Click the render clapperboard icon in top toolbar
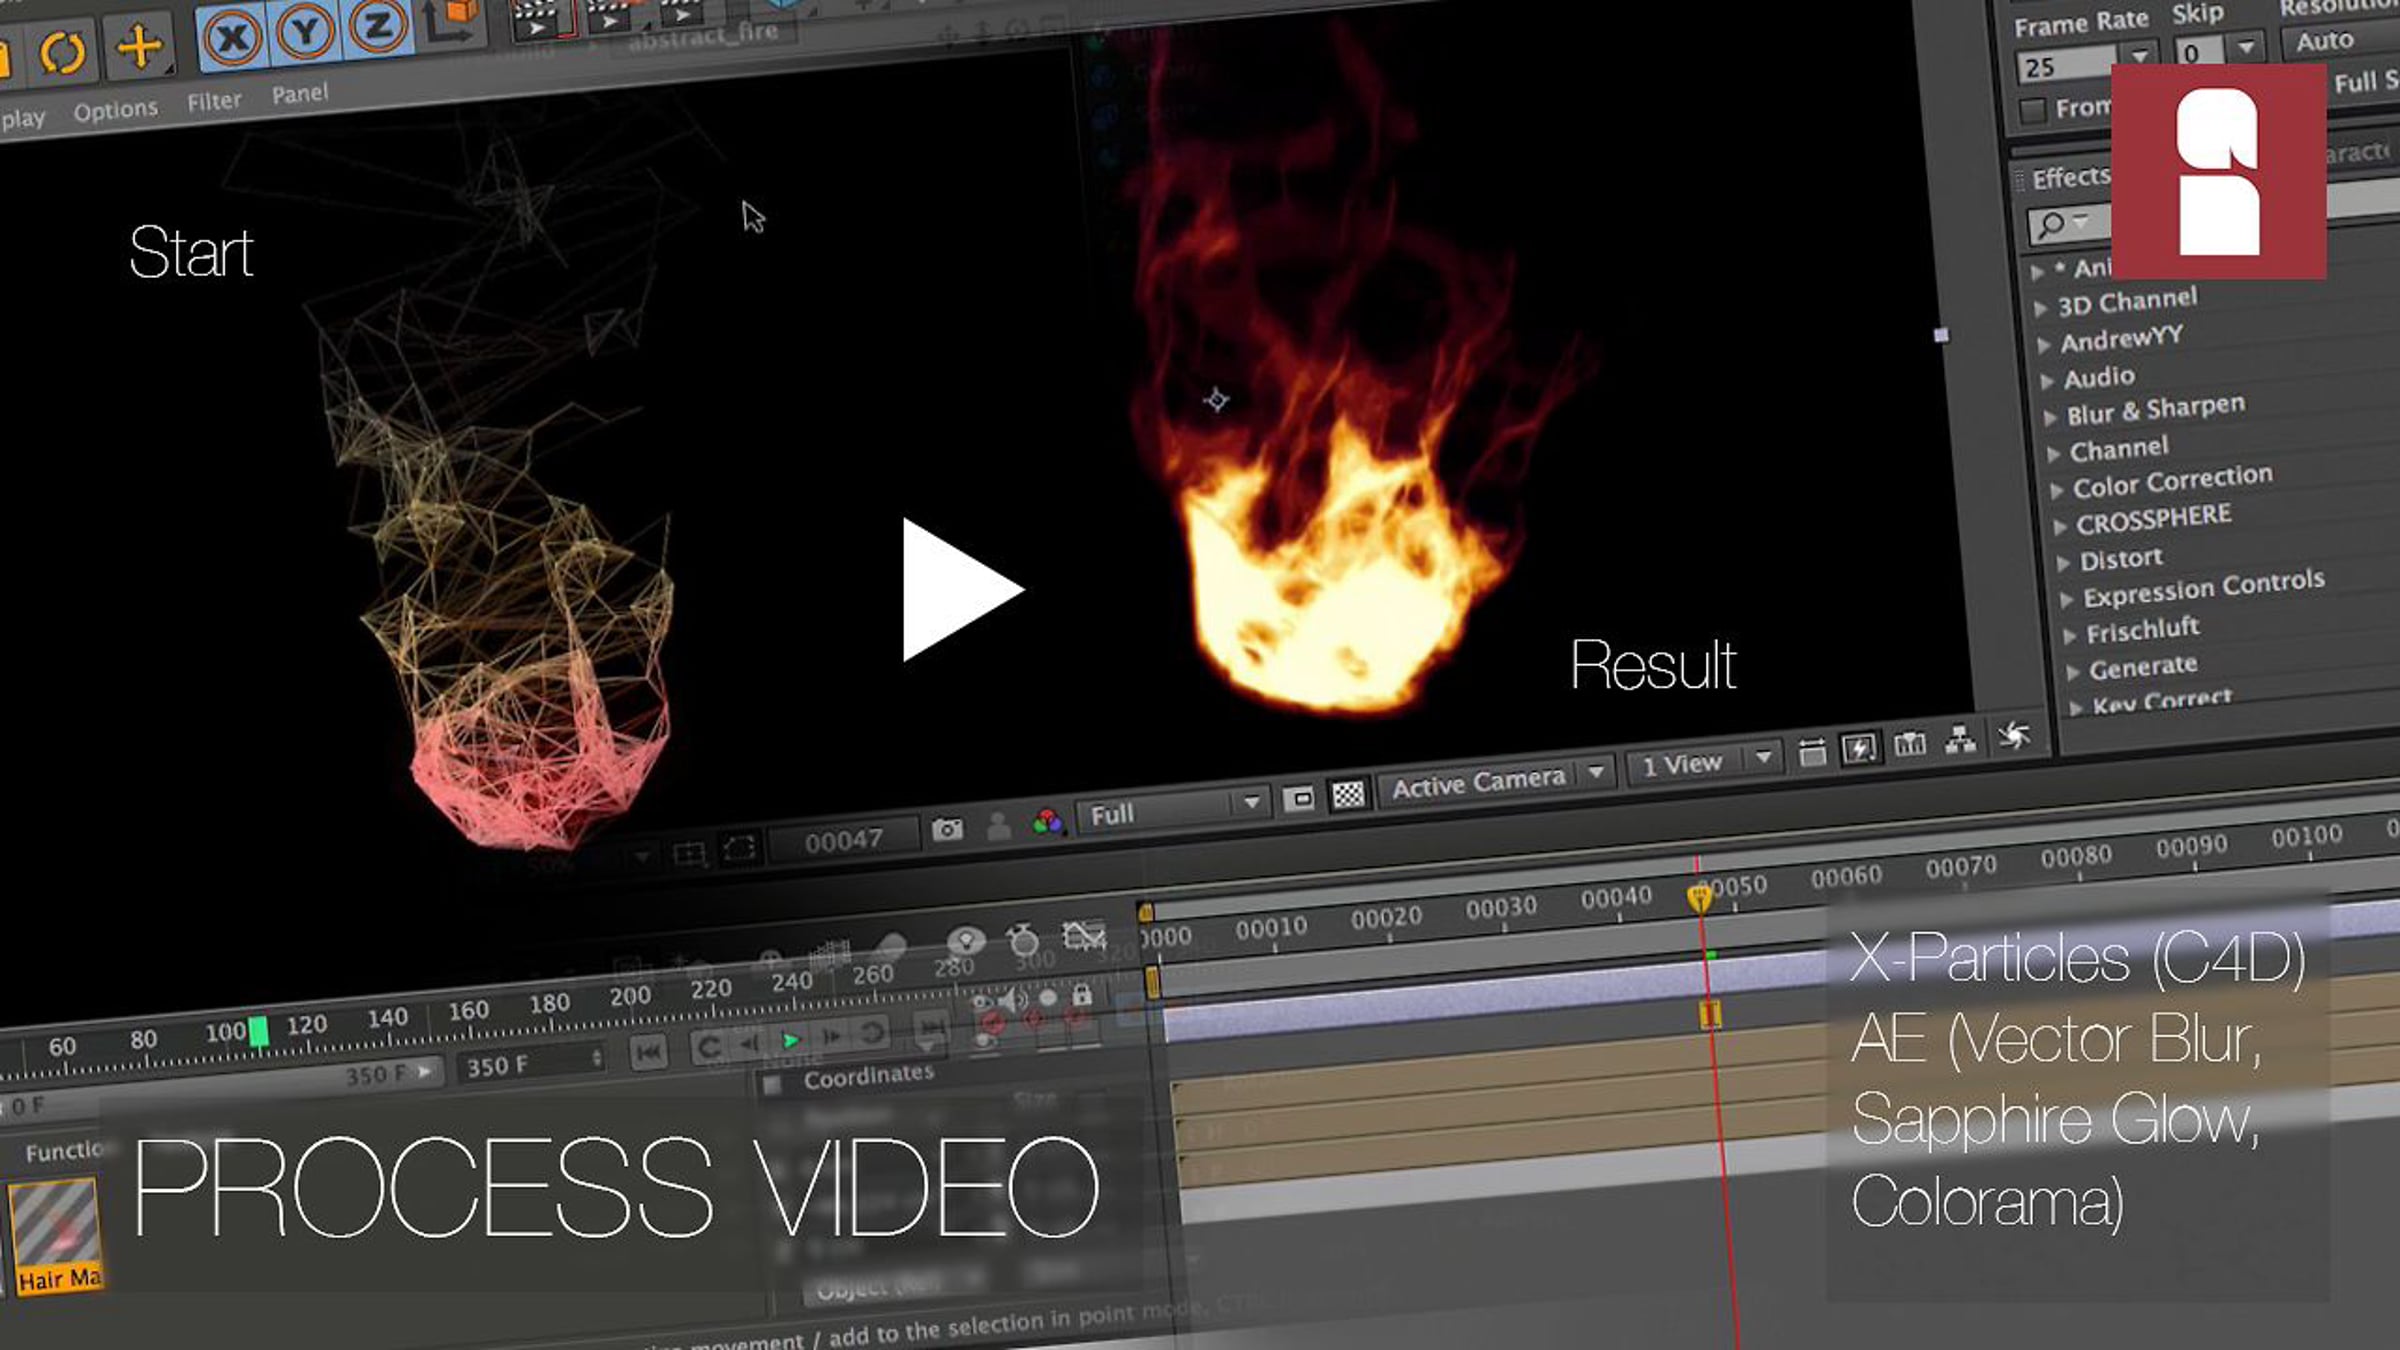Viewport: 2400px width, 1350px height. [543, 18]
